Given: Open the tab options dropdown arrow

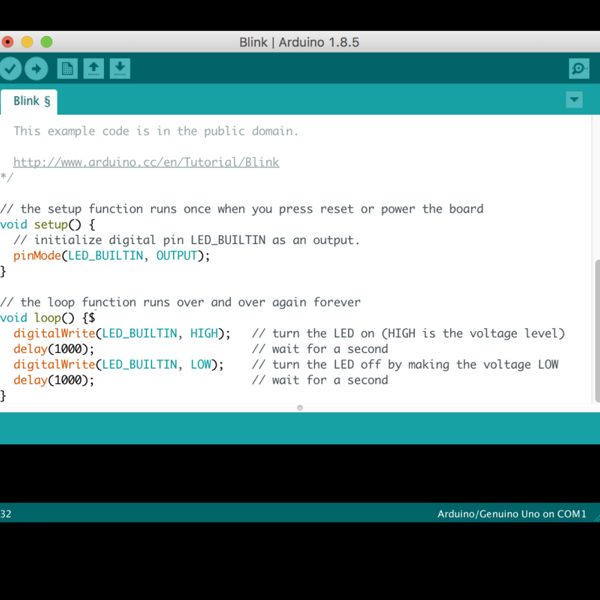Looking at the screenshot, I should (574, 100).
